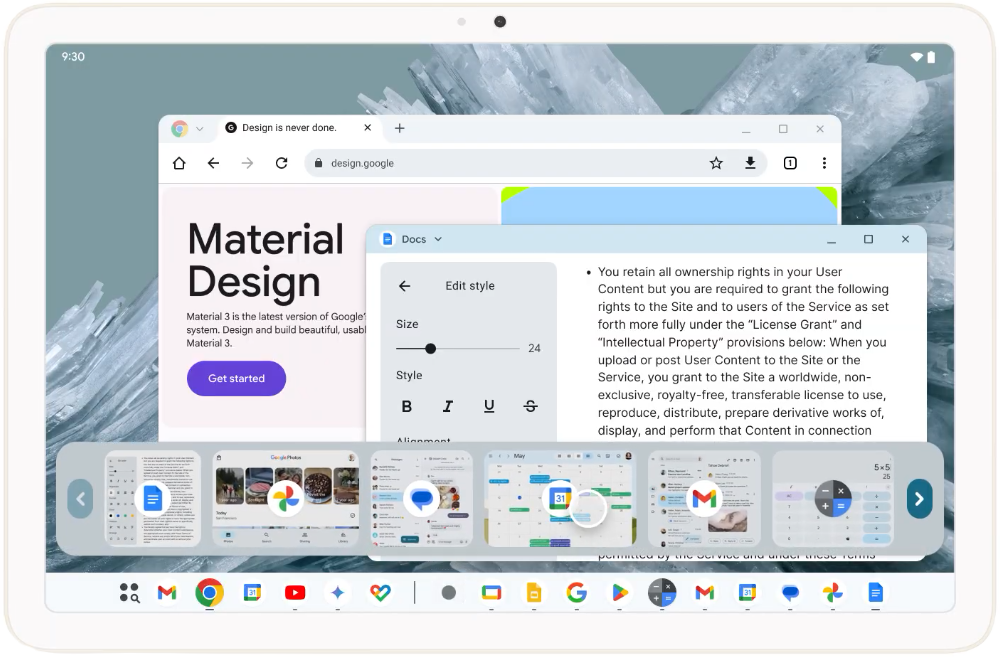
Task: Bookmark the page with the star icon
Action: pyautogui.click(x=716, y=163)
